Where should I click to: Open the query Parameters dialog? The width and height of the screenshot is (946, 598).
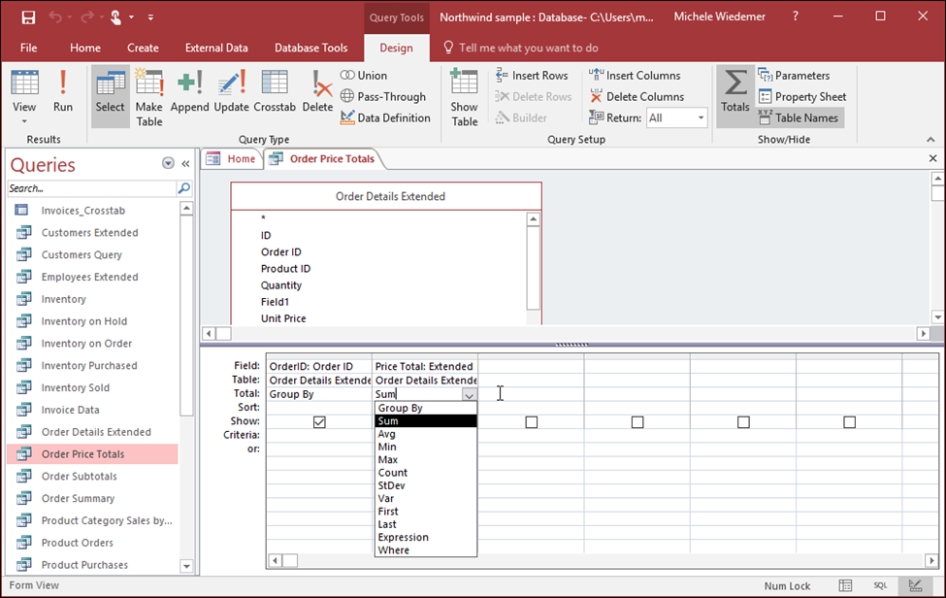[794, 75]
